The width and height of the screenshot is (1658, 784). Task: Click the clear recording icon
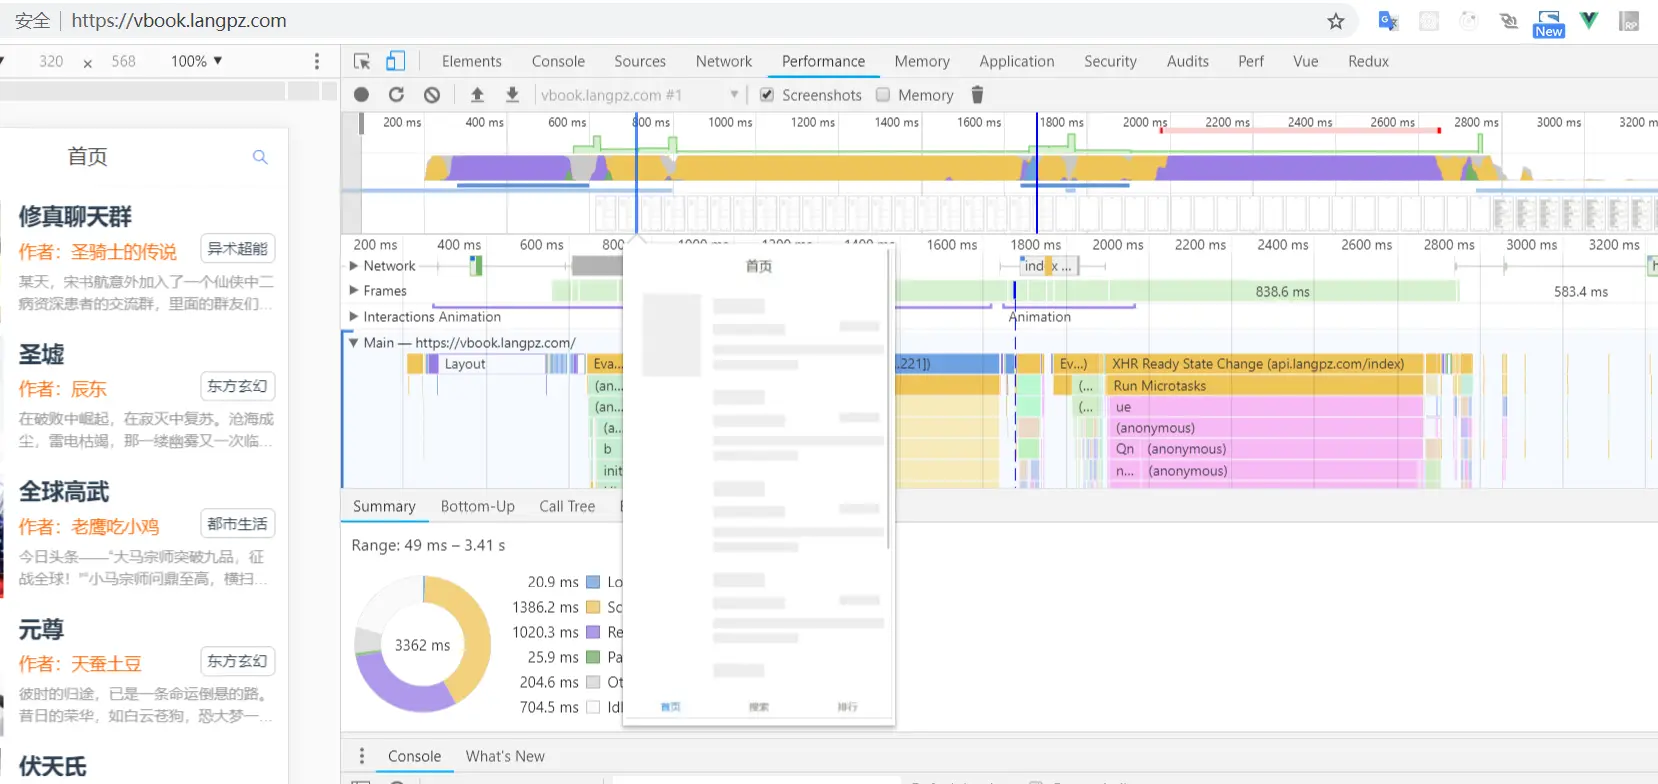tap(432, 95)
